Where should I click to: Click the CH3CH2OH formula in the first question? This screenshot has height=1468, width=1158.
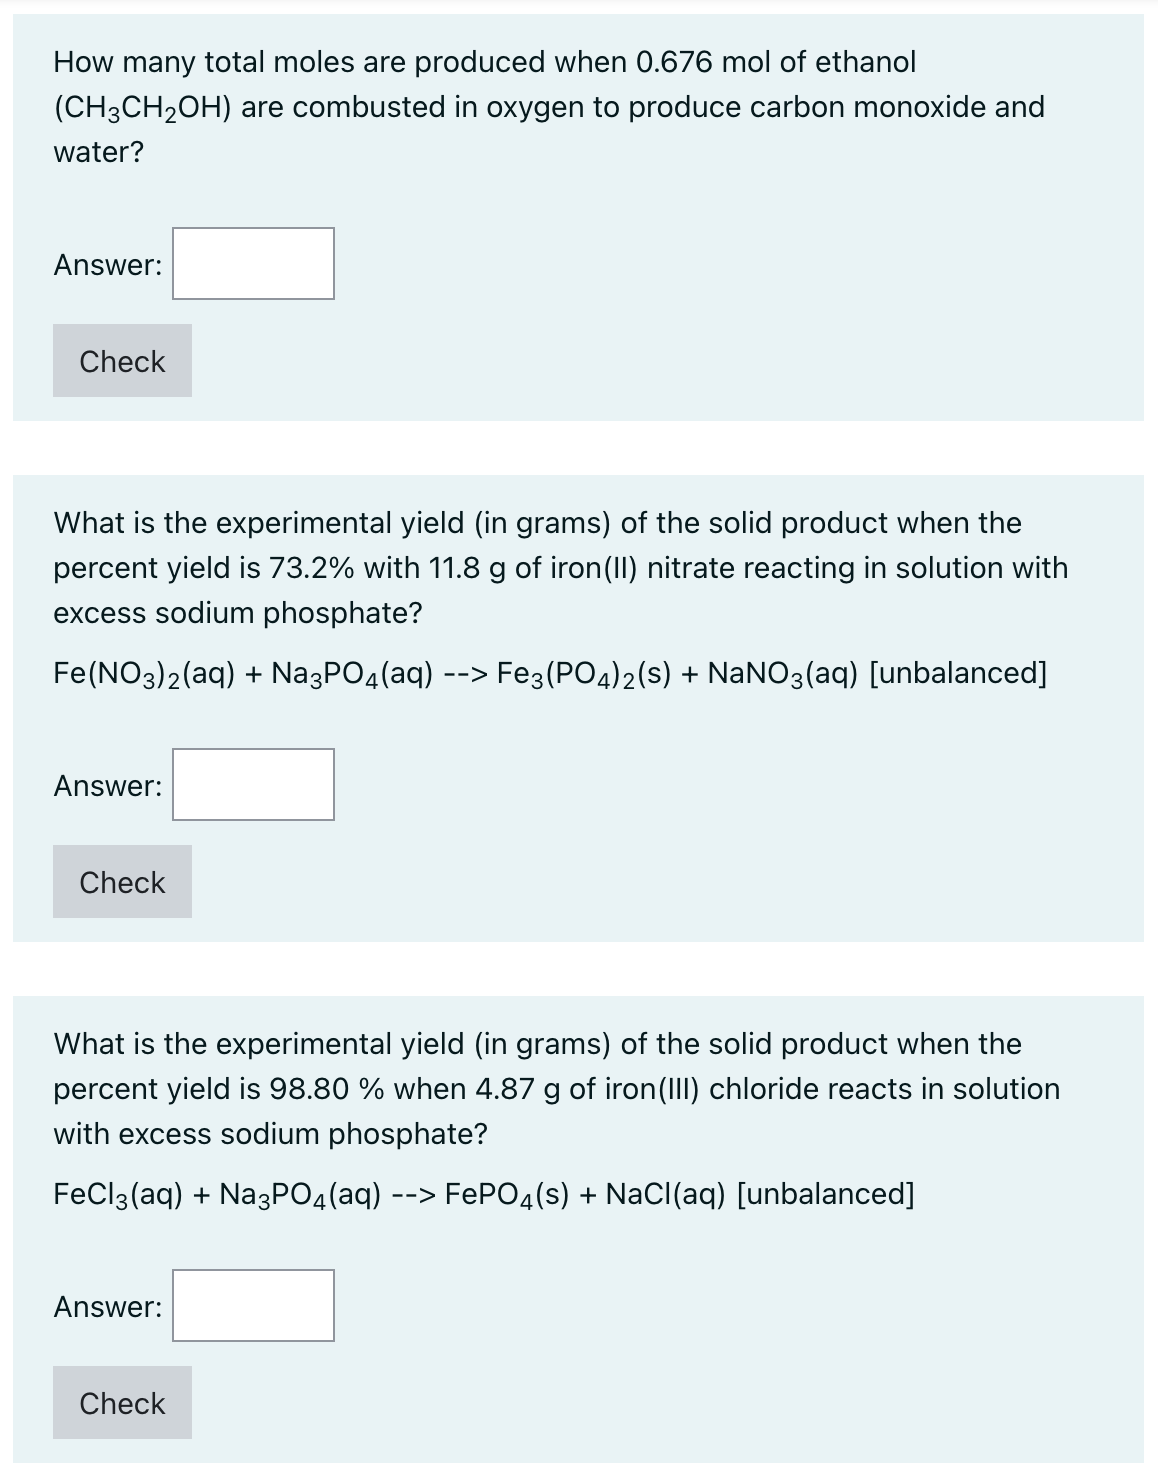coord(143,108)
